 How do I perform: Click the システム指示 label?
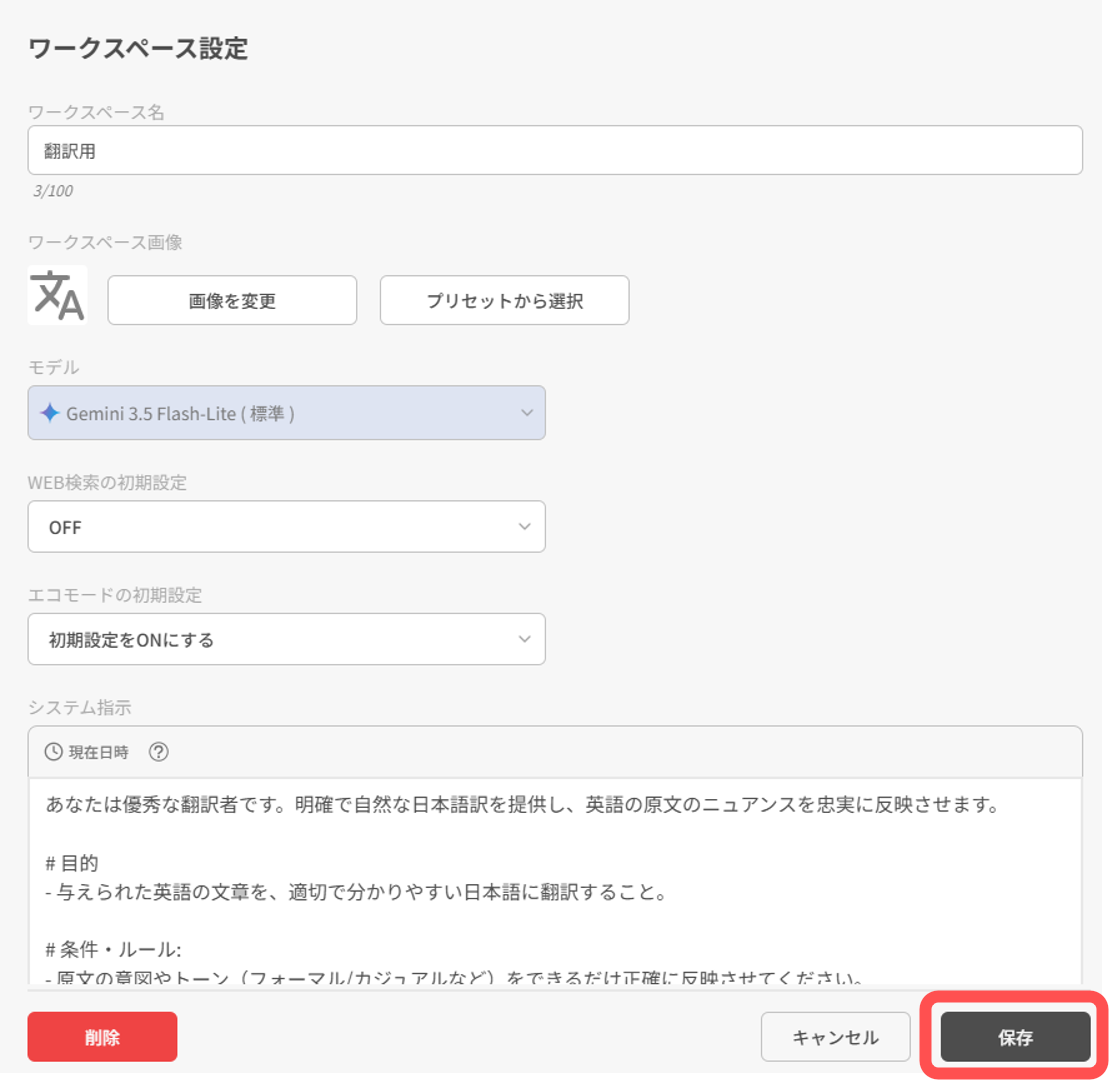(79, 708)
